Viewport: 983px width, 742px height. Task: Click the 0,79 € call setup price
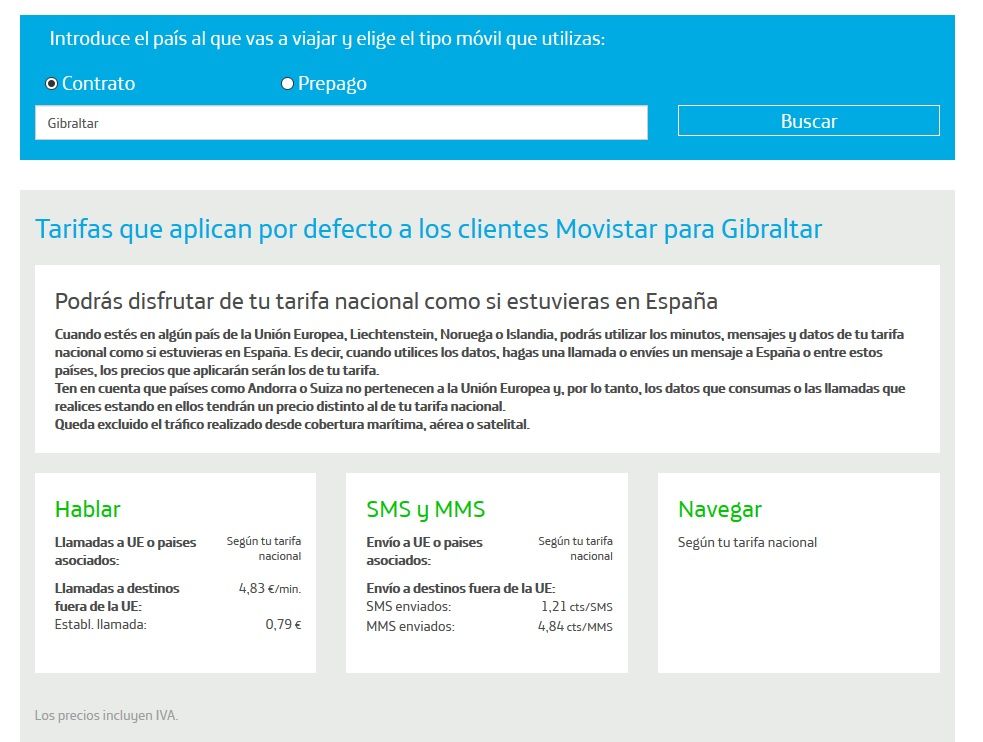283,625
